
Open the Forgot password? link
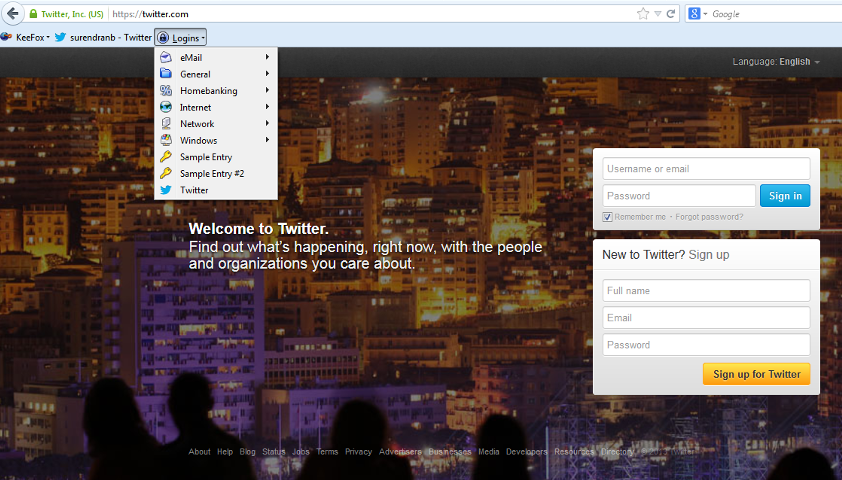pos(709,217)
